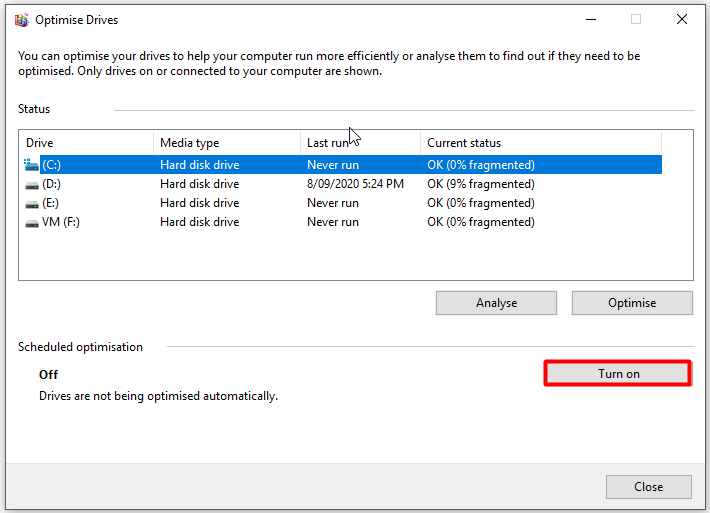Viewport: 710px width, 513px height.
Task: Select the E: drive icon
Action: (32, 204)
